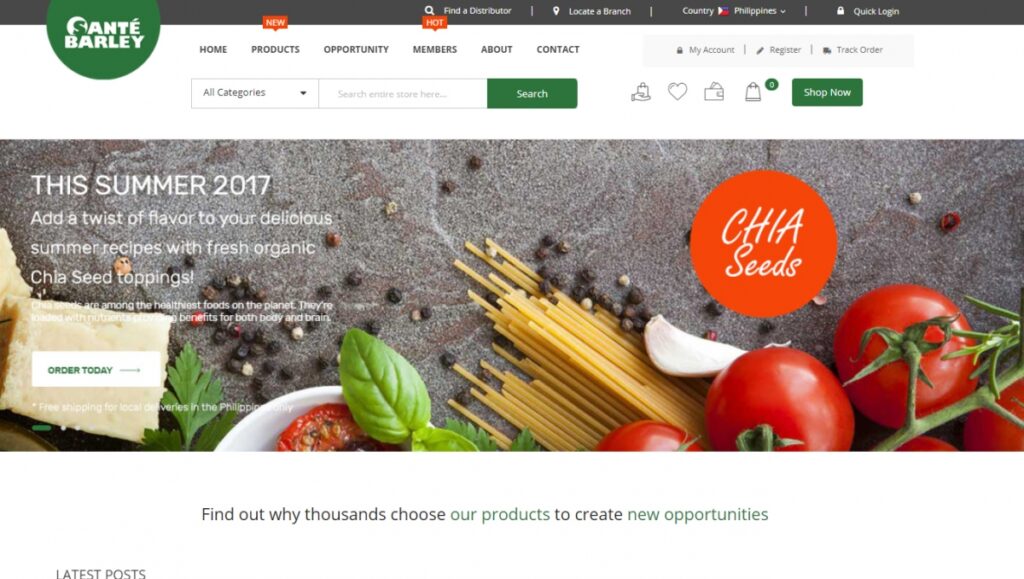Click the Order Today banner button
This screenshot has width=1024, height=579.
point(96,369)
